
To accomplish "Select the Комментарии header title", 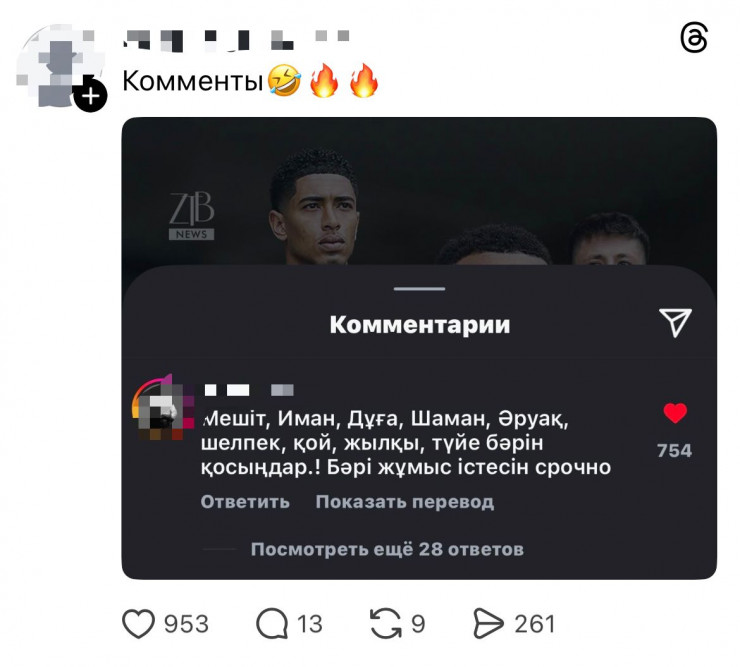I will tap(420, 324).
